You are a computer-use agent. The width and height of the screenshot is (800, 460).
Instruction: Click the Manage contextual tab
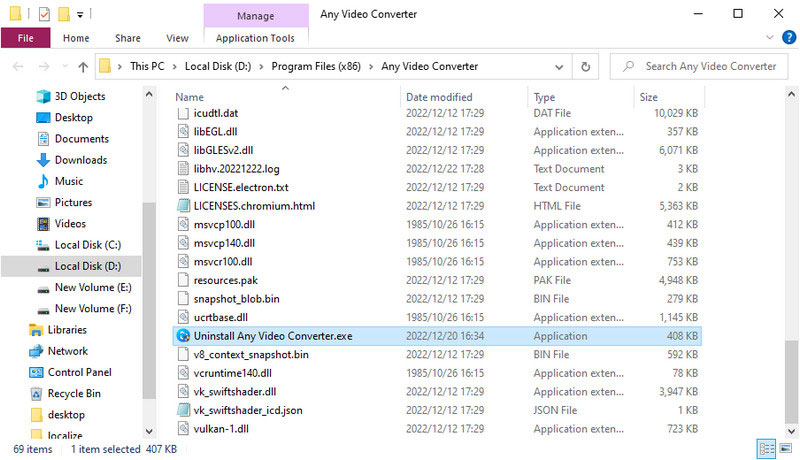tap(256, 16)
